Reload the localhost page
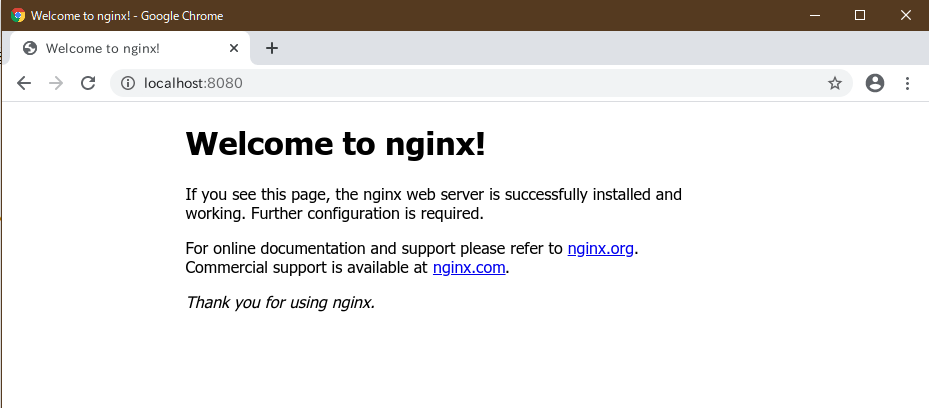The height and width of the screenshot is (408, 929). [x=88, y=83]
